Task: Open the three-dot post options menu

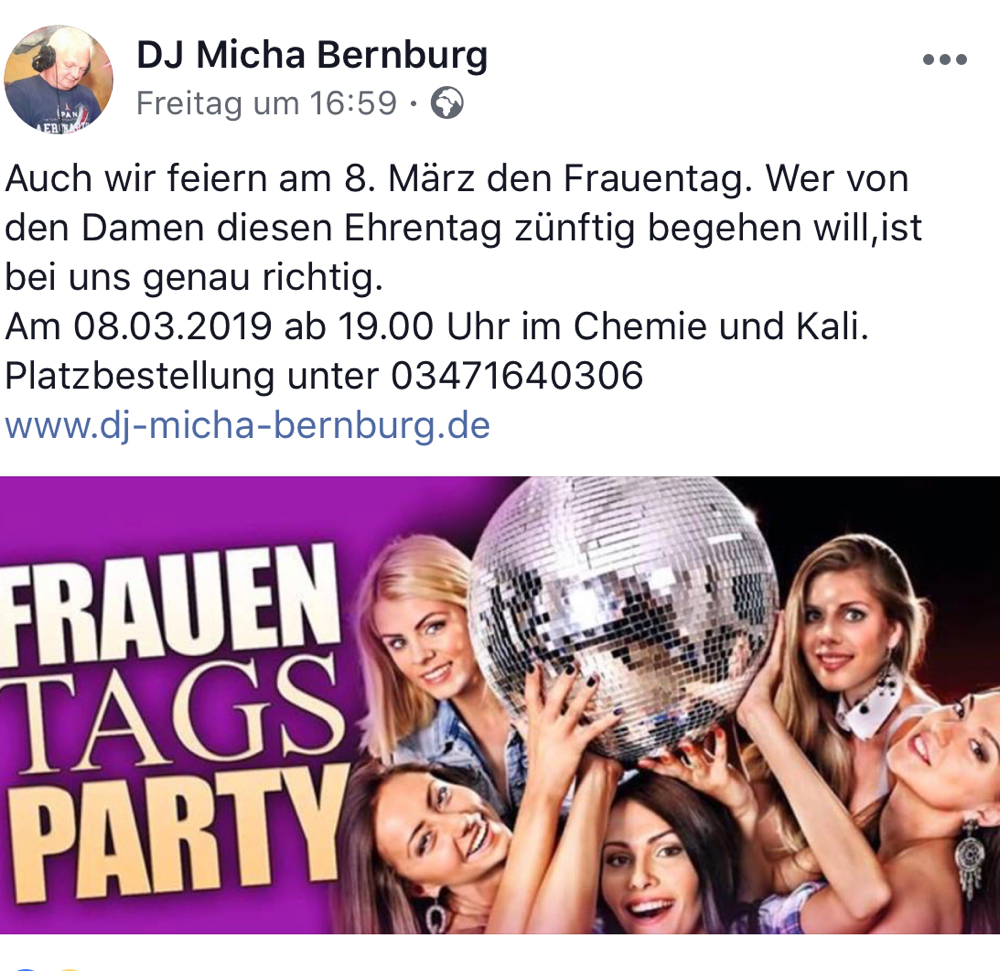Action: tap(945, 60)
